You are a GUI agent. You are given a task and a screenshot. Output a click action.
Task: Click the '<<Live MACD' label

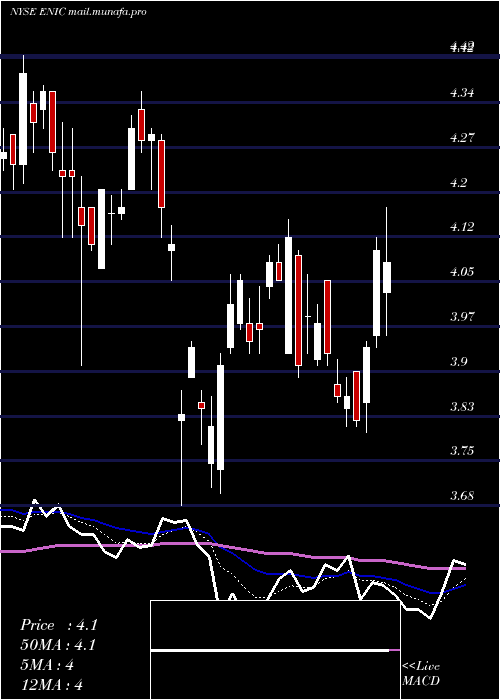pos(421,673)
